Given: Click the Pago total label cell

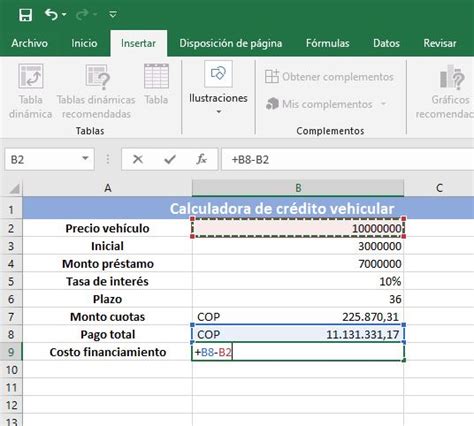Looking at the screenshot, I should click(x=107, y=334).
